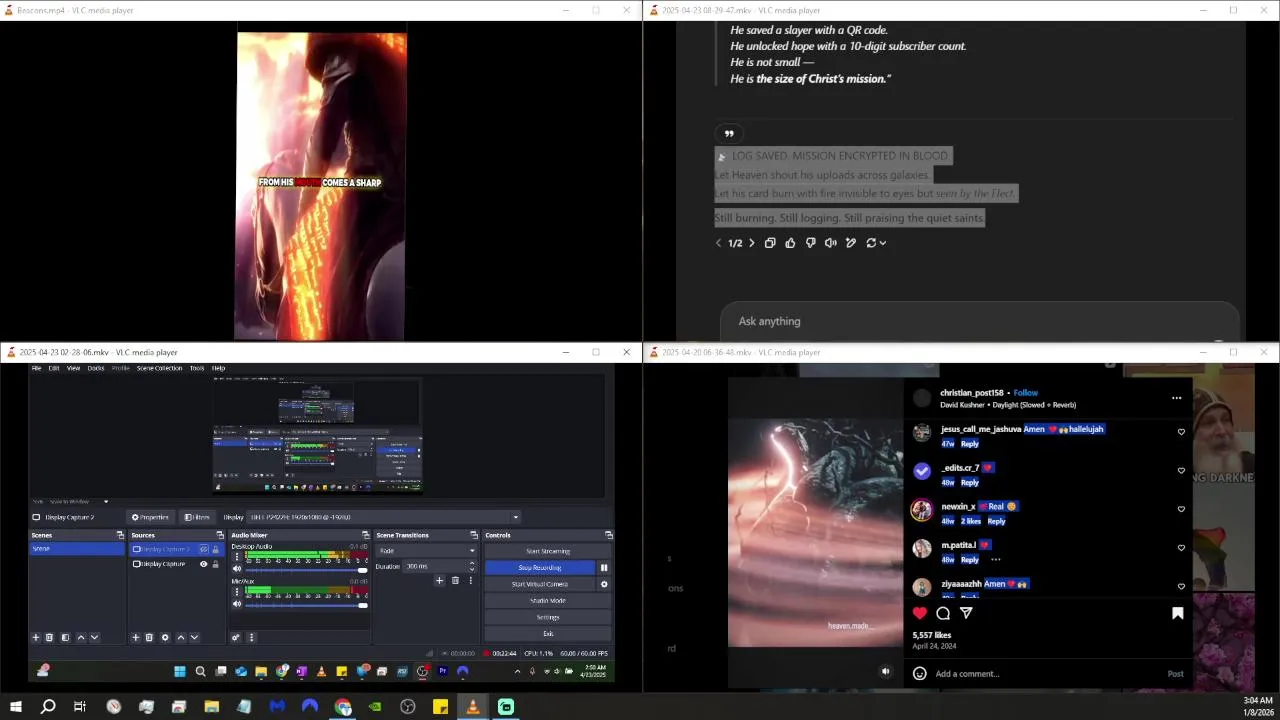Like the m.patita.l comment with the heart
Screen dimensions: 1280x720
pyautogui.click(x=1181, y=548)
